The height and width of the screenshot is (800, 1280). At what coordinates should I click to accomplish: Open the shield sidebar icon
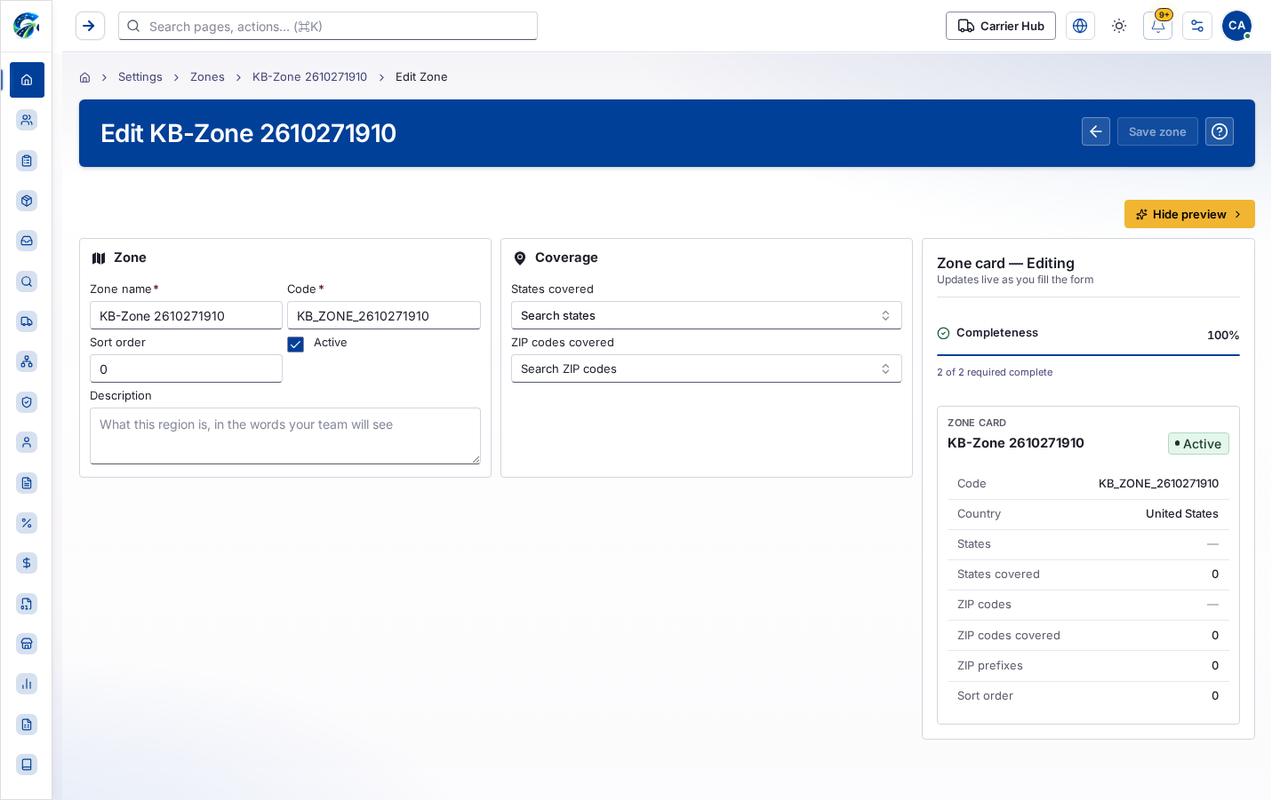(27, 402)
